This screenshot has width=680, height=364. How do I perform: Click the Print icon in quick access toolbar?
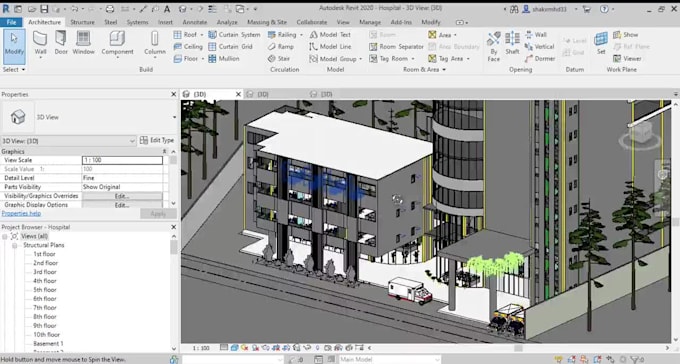coord(110,9)
